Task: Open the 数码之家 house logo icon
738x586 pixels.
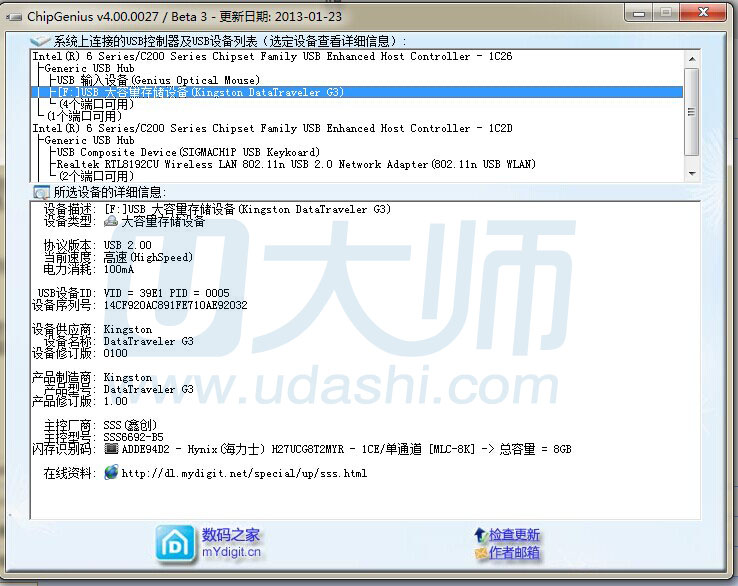Action: click(175, 545)
